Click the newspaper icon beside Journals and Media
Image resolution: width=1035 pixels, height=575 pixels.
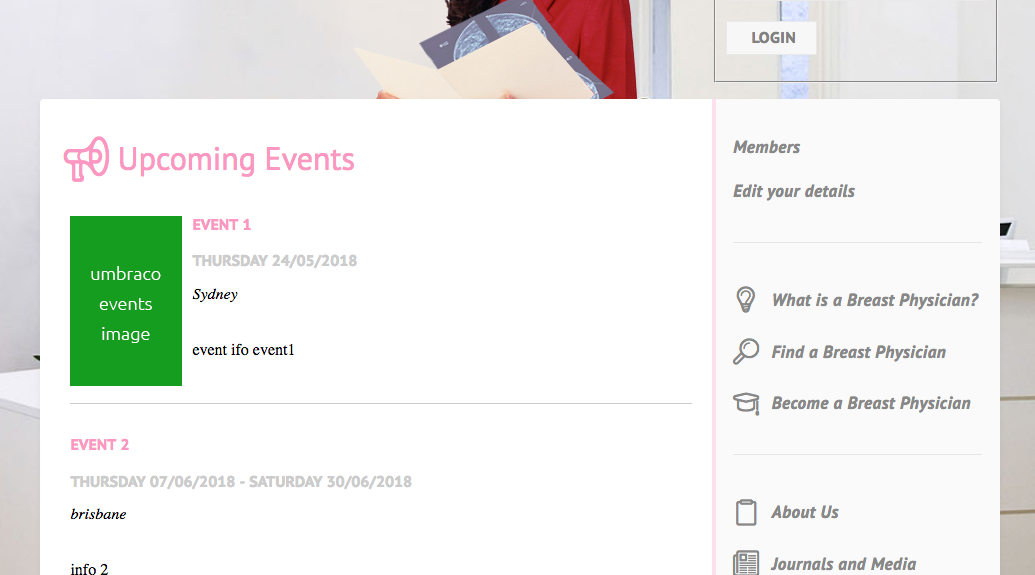pos(746,563)
